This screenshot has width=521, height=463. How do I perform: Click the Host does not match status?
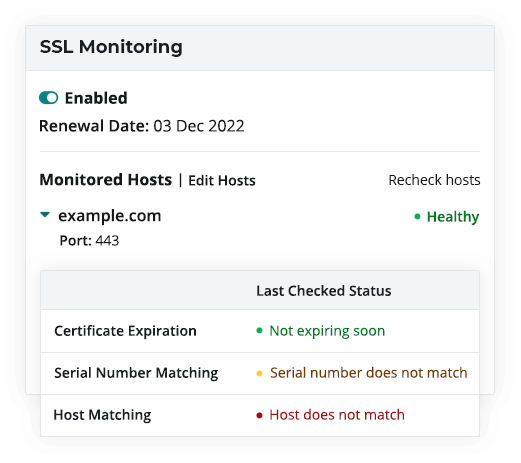tap(337, 415)
